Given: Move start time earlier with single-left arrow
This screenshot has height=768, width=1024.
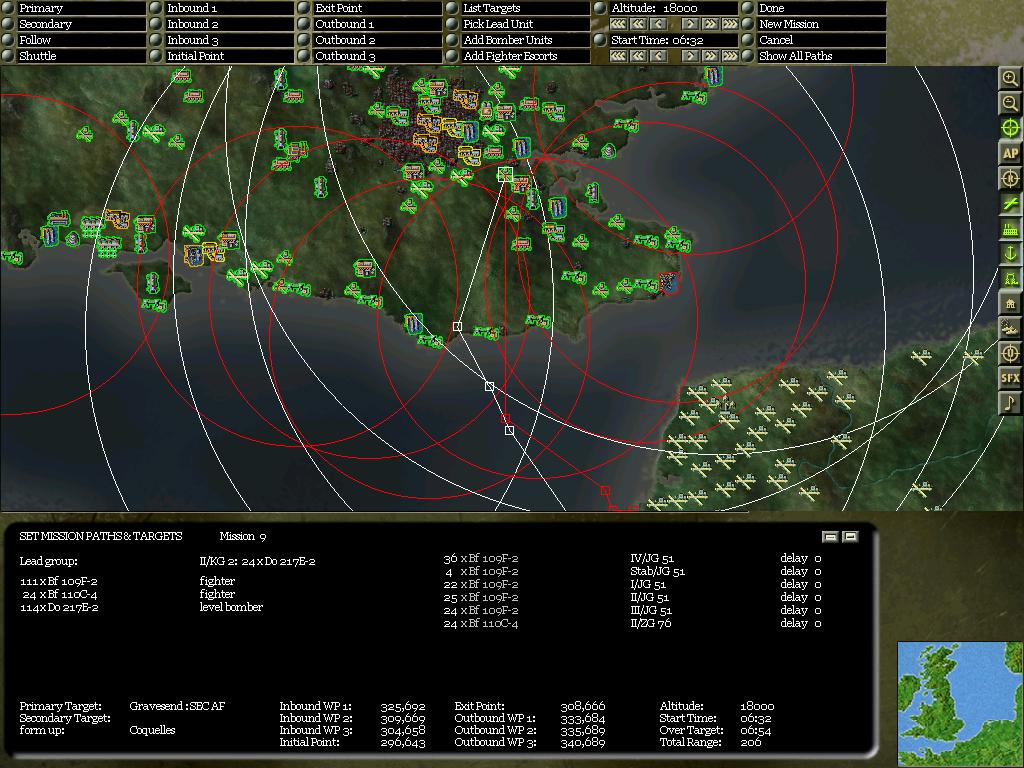Looking at the screenshot, I should tap(658, 56).
